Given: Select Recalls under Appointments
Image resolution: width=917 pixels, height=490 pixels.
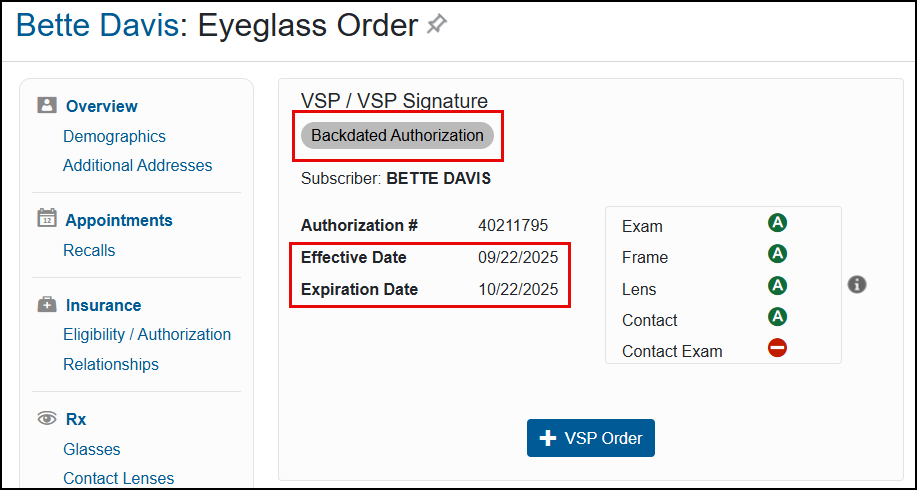Looking at the screenshot, I should [x=89, y=250].
